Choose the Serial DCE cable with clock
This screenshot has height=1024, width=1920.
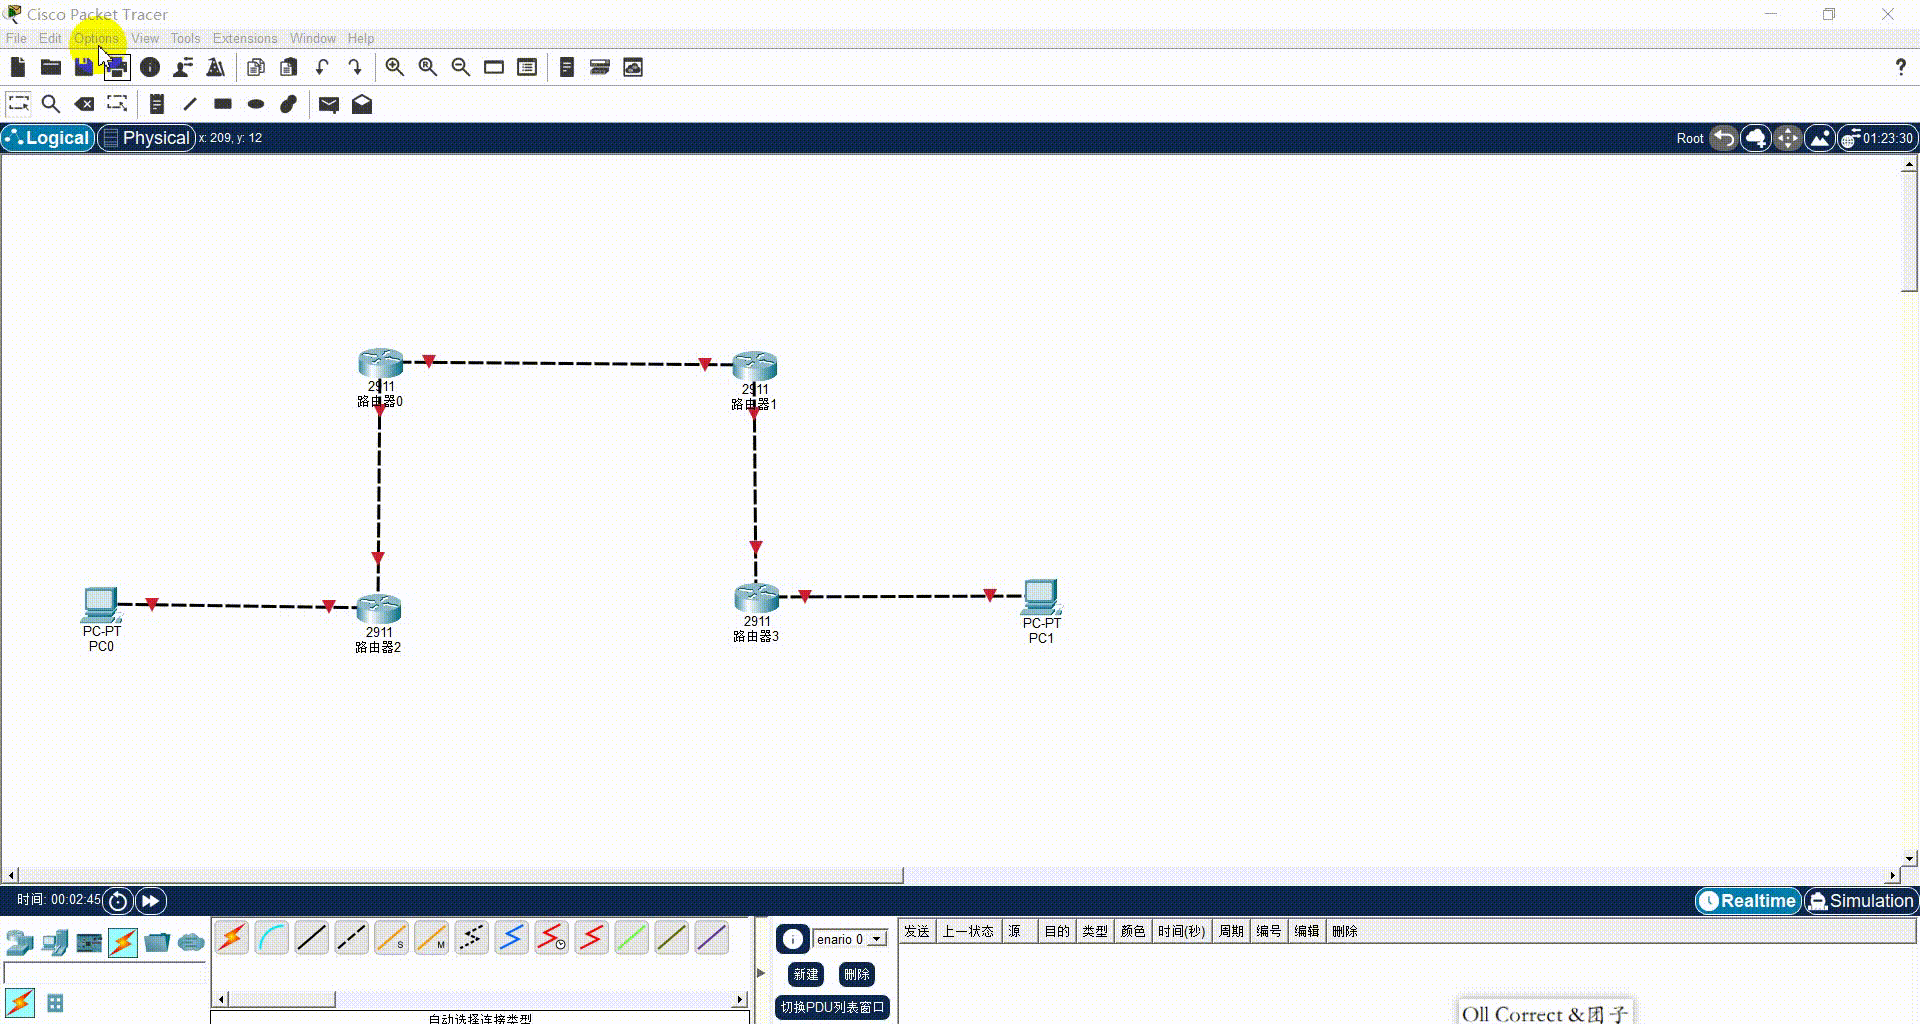tap(552, 938)
